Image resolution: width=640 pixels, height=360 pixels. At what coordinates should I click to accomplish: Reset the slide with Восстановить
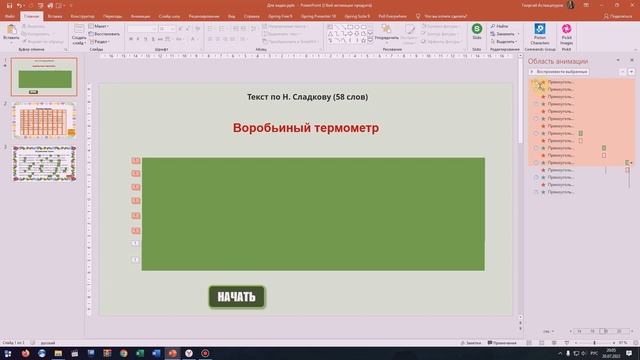104,34
